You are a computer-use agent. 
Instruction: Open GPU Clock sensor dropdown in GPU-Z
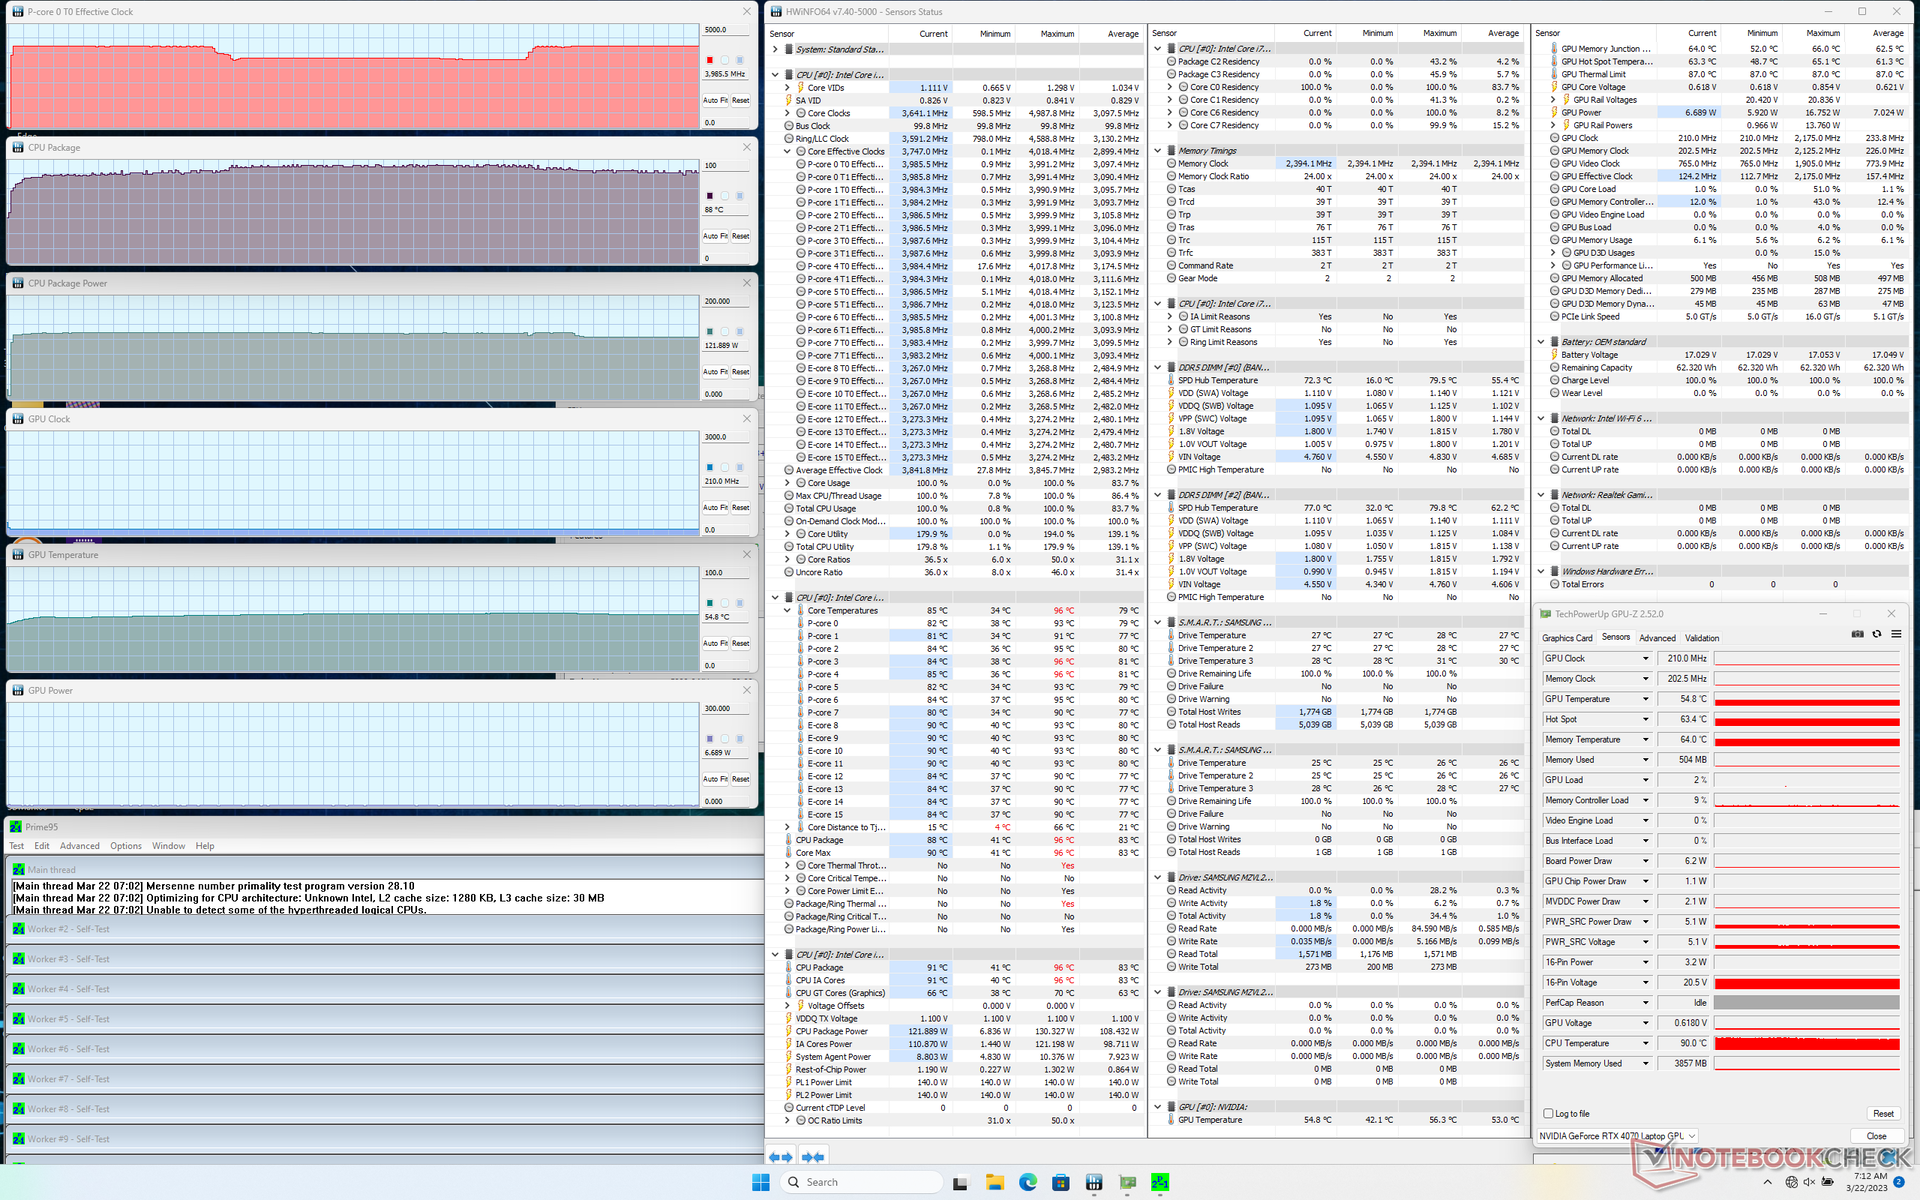click(1645, 659)
